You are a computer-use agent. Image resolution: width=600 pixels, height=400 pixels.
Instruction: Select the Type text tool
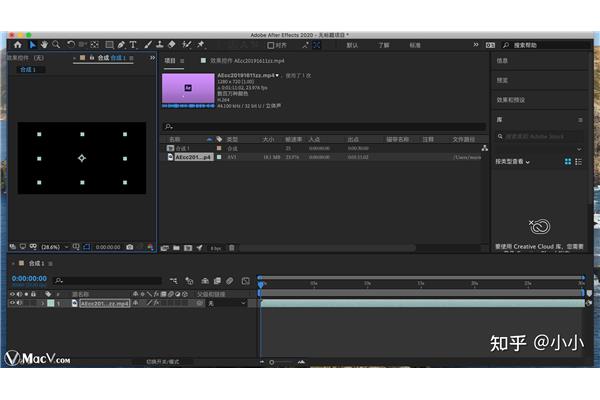[133, 45]
